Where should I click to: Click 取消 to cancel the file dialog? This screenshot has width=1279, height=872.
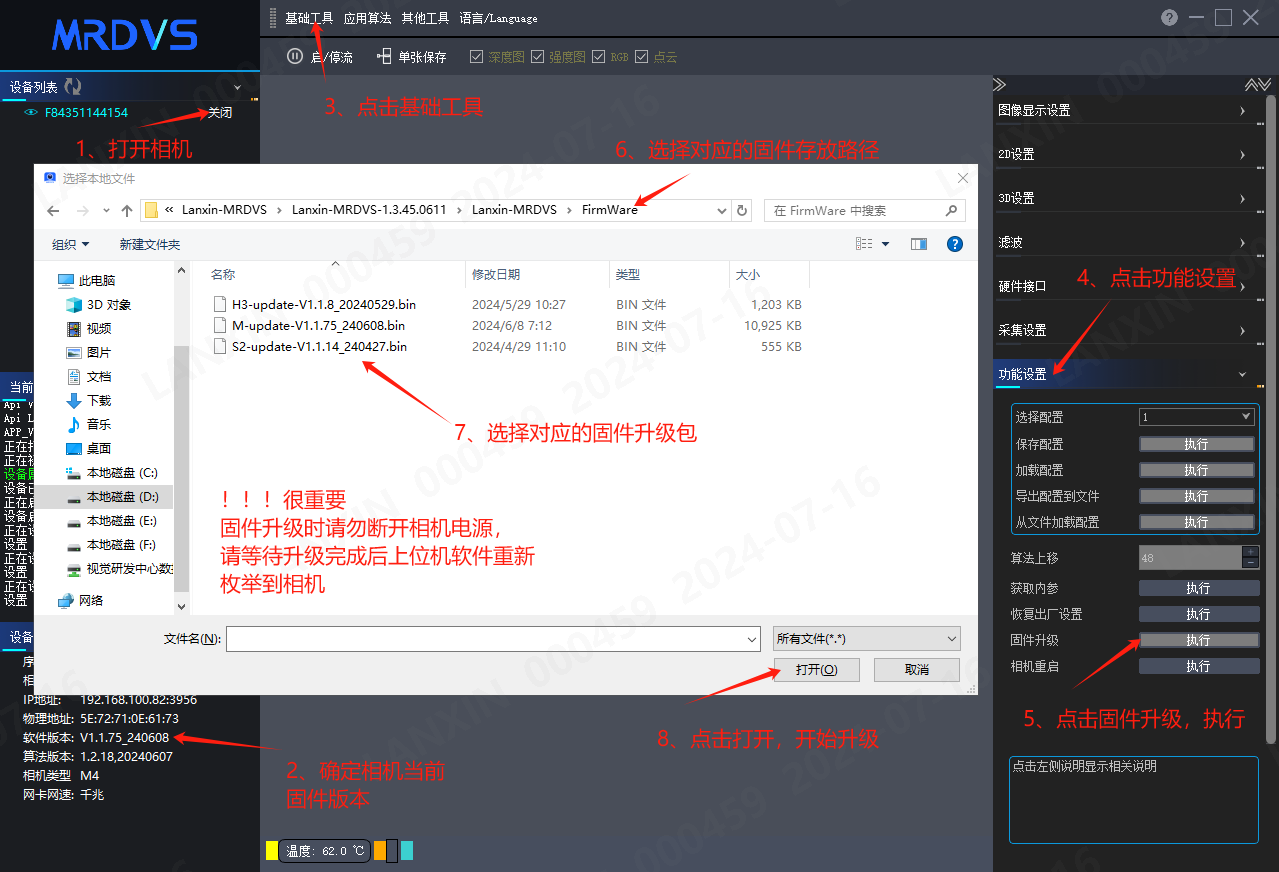click(x=917, y=670)
